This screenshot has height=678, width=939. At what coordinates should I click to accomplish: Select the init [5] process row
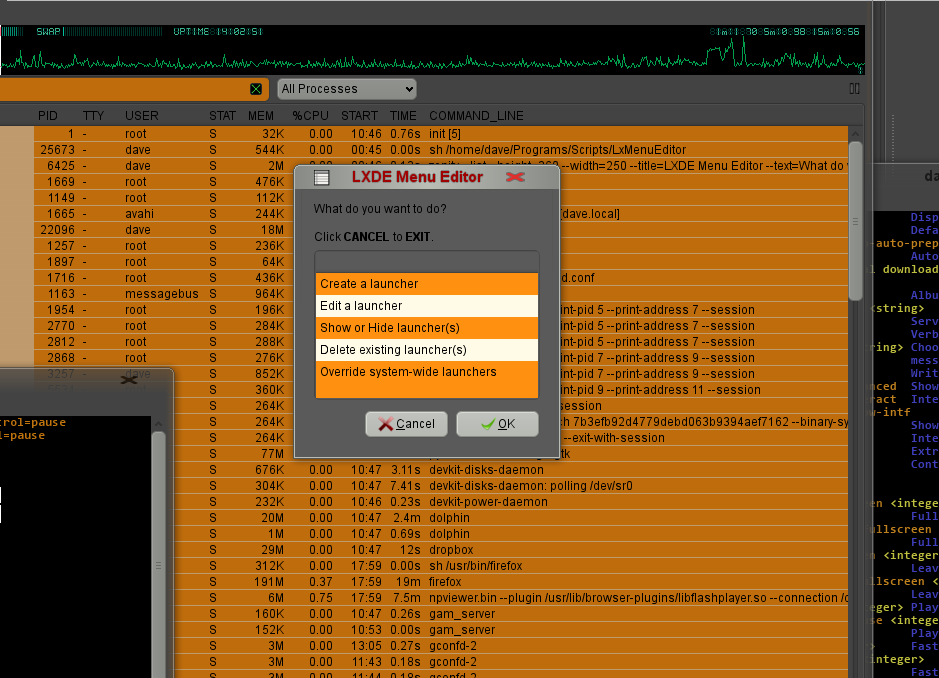[x=441, y=134]
